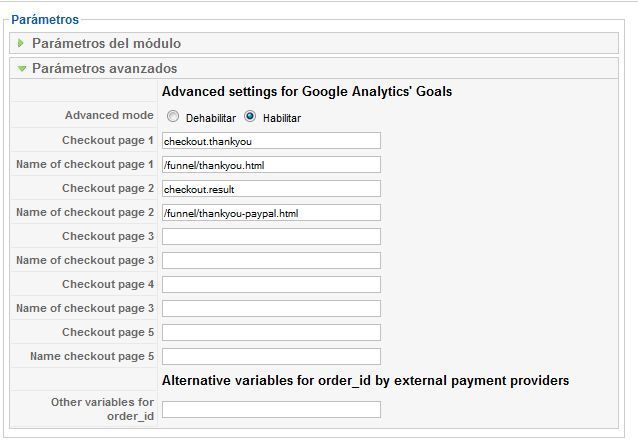Image resolution: width=638 pixels, height=448 pixels.
Task: Click the empty Checkout page 3 field
Action: (271, 237)
